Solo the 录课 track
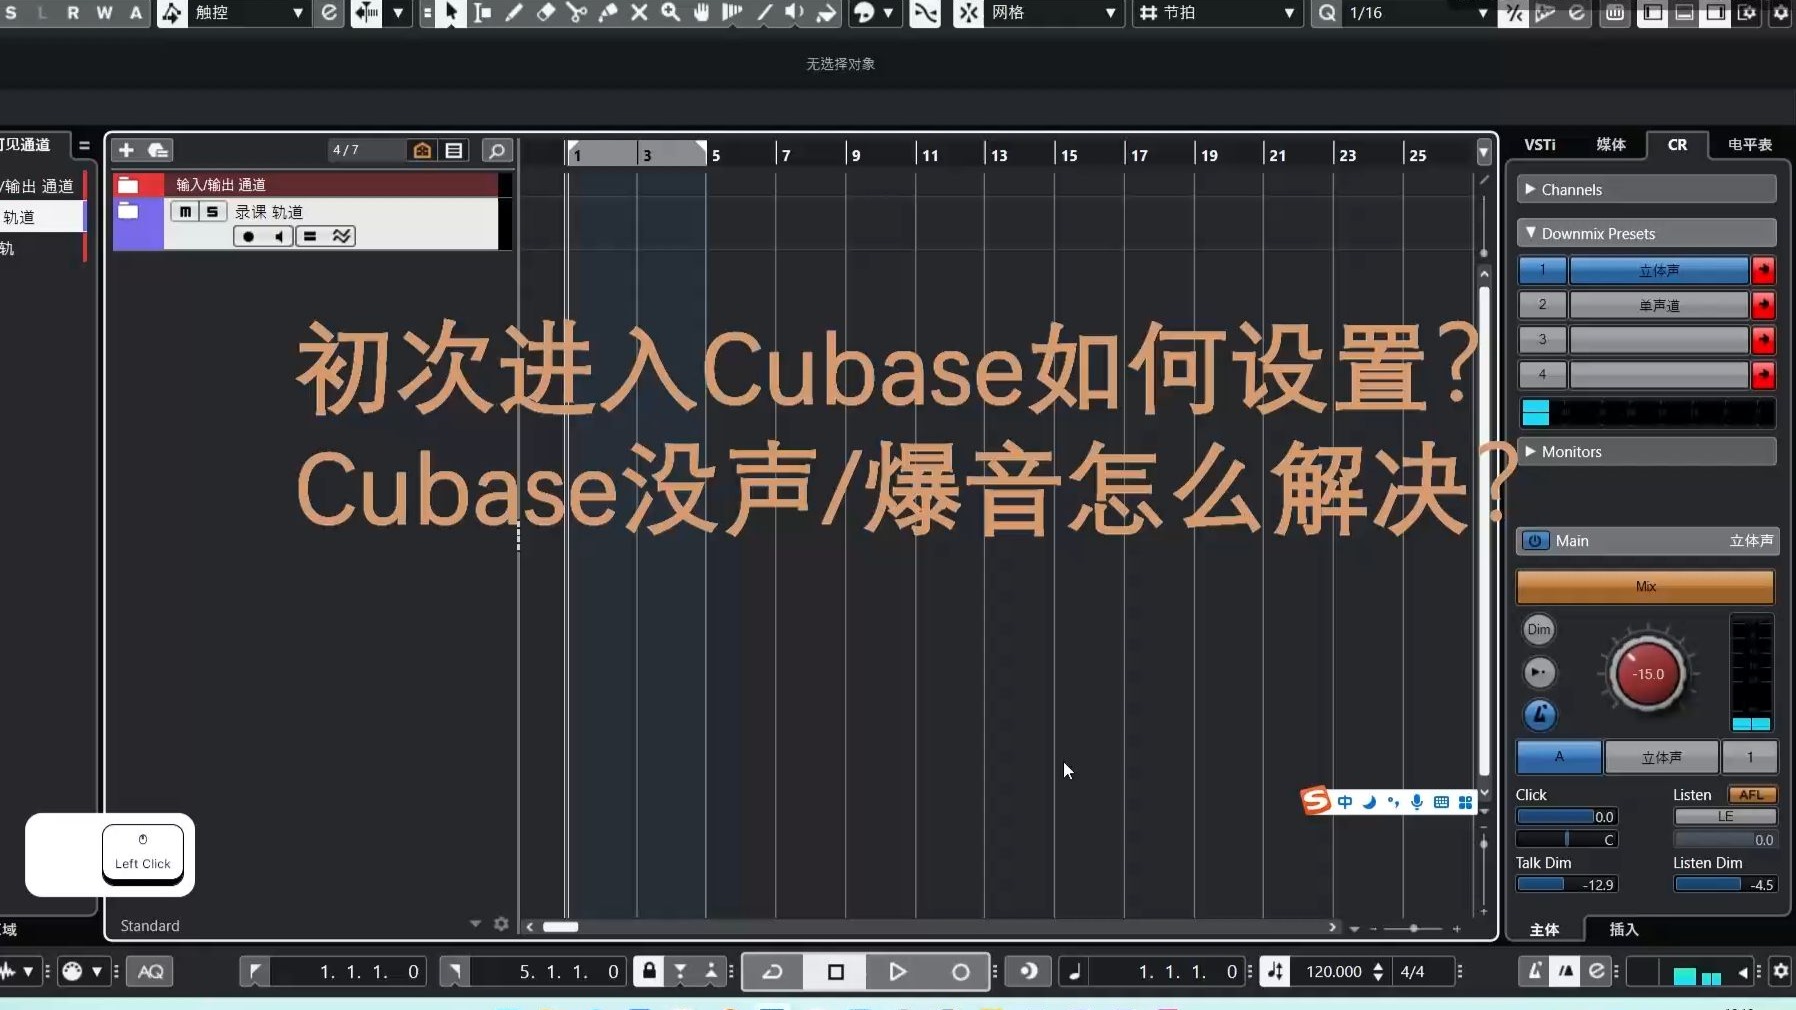The width and height of the screenshot is (1796, 1010). click(x=213, y=211)
